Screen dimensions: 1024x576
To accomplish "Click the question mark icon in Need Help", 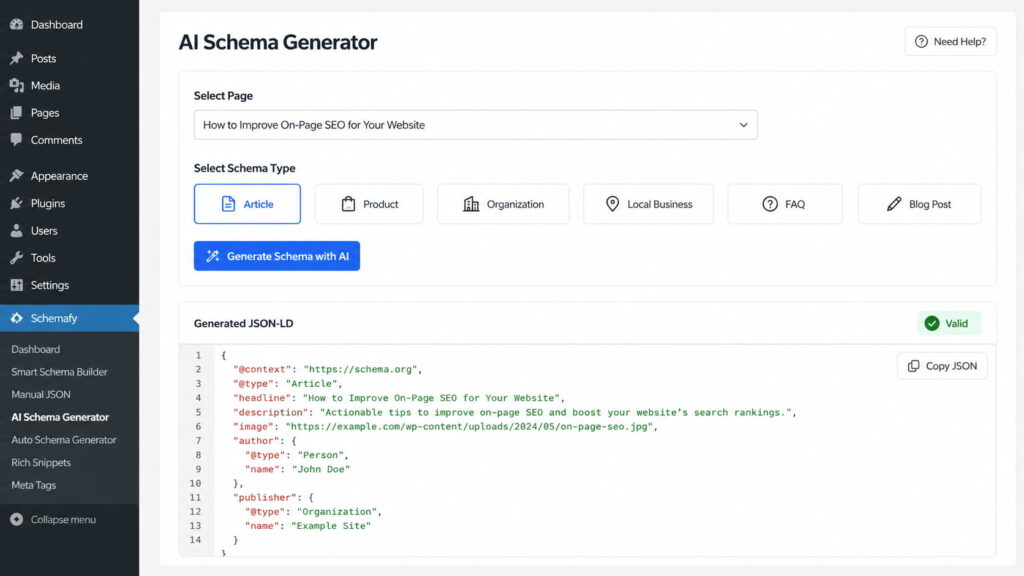I will 921,42.
